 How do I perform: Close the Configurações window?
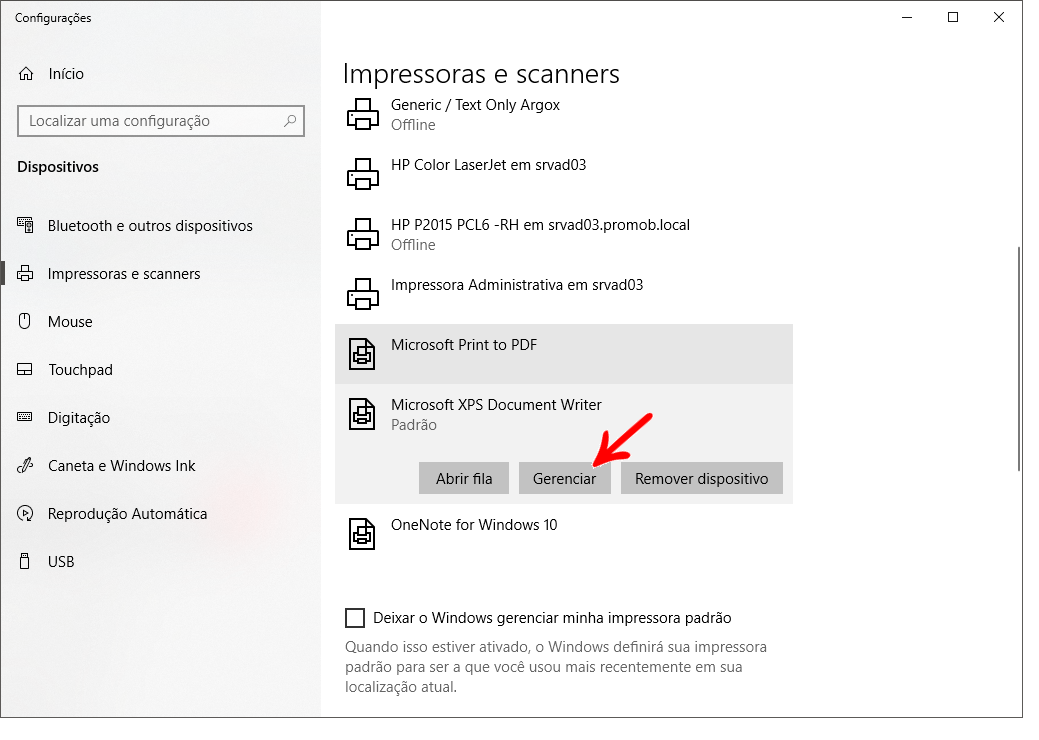999,17
